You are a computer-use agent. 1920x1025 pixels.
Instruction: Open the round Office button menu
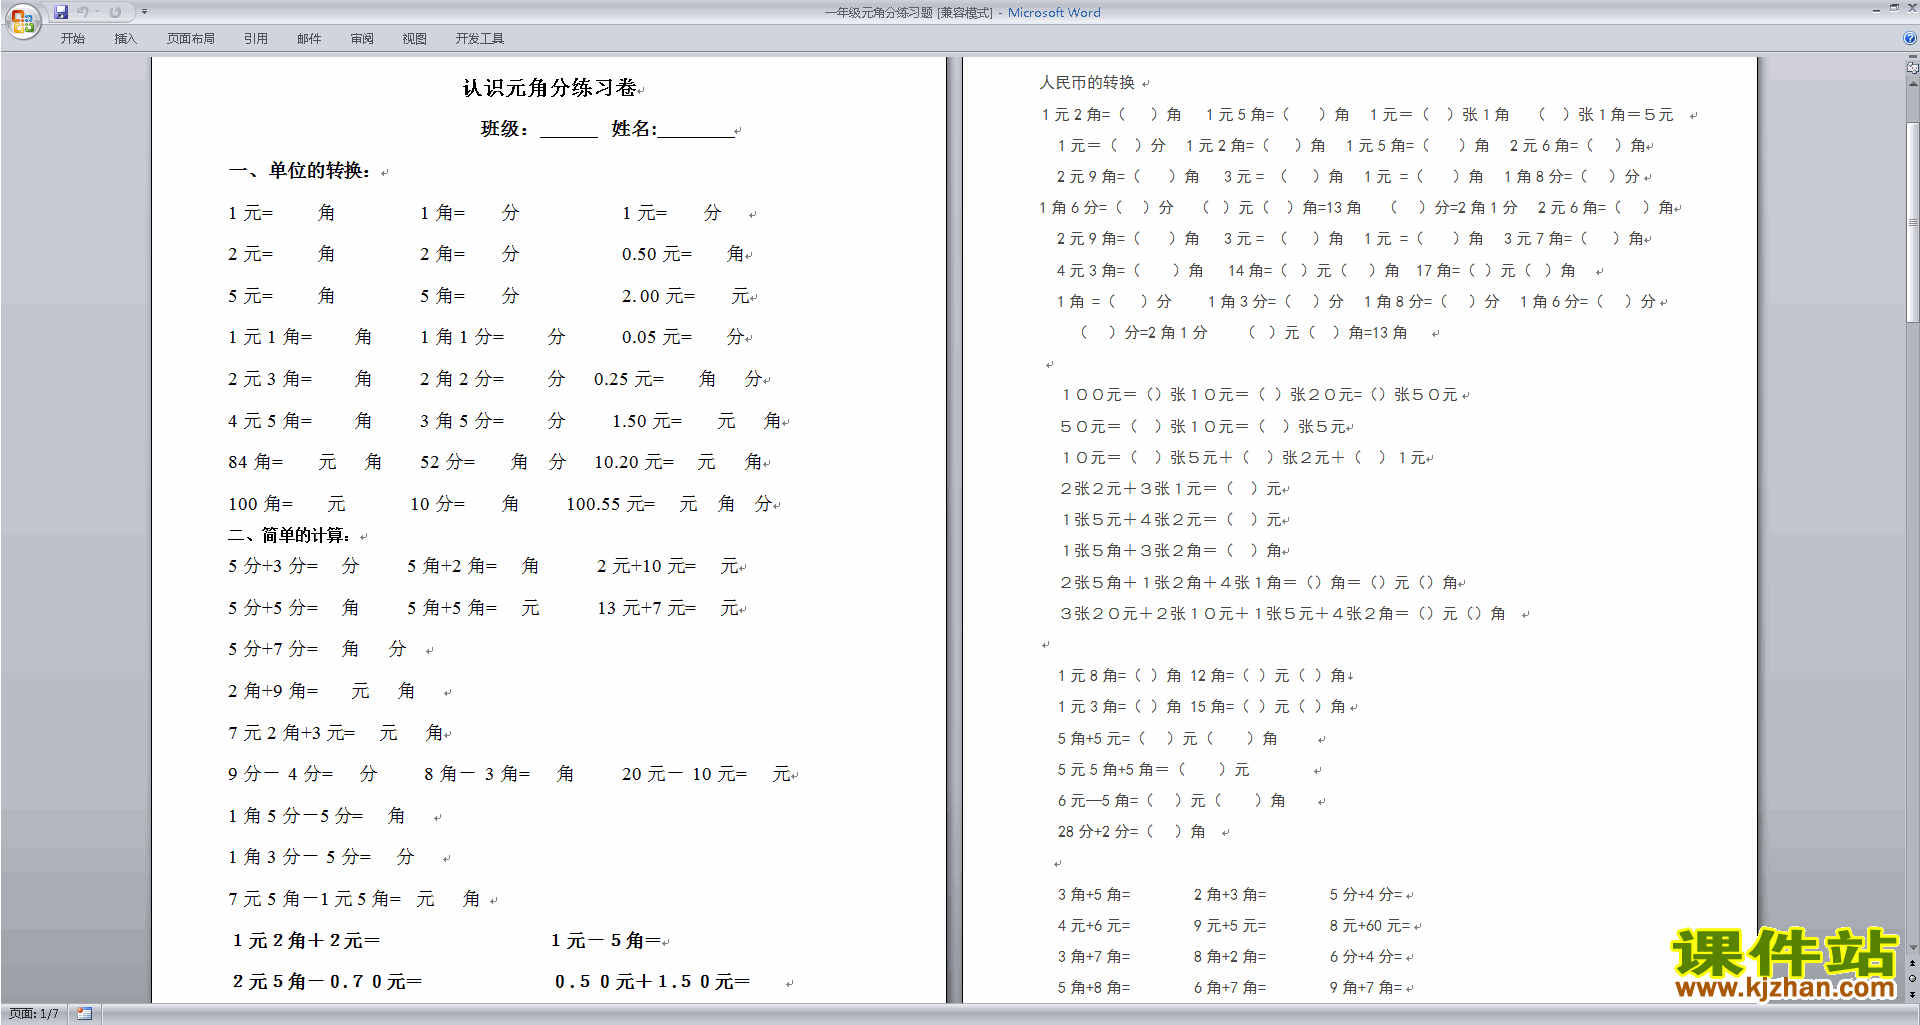click(22, 20)
